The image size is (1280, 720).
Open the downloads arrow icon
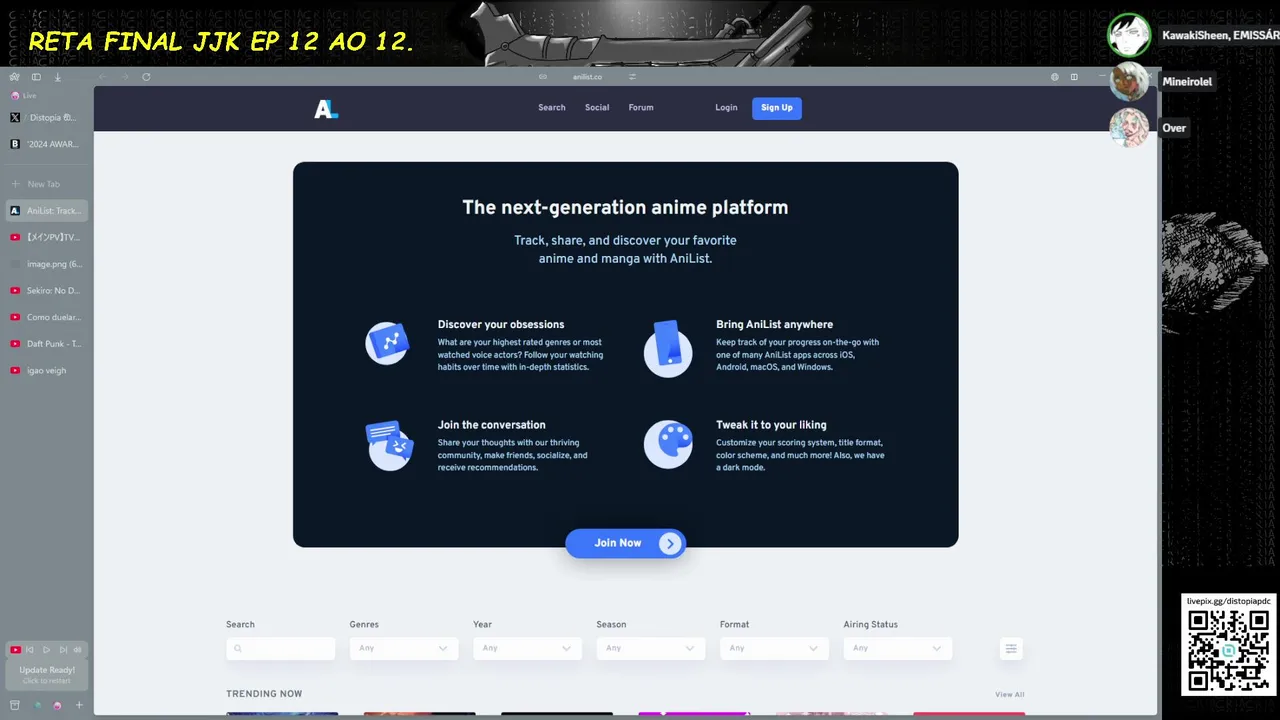coord(57,77)
